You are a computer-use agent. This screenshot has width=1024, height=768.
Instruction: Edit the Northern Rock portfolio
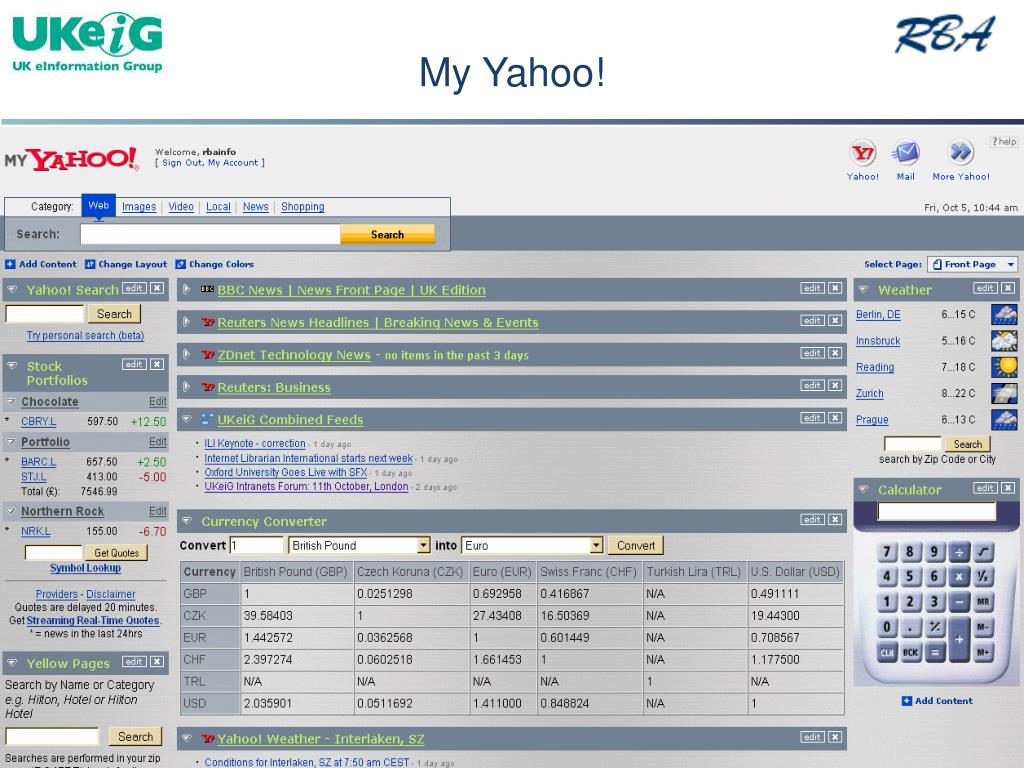157,511
